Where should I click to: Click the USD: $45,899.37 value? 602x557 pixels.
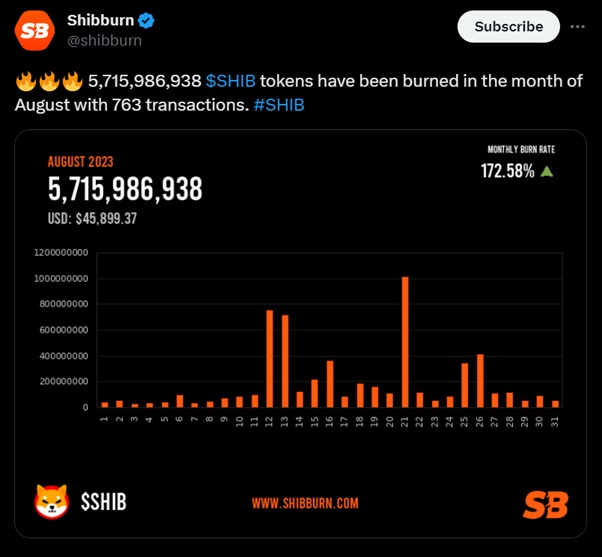click(92, 218)
